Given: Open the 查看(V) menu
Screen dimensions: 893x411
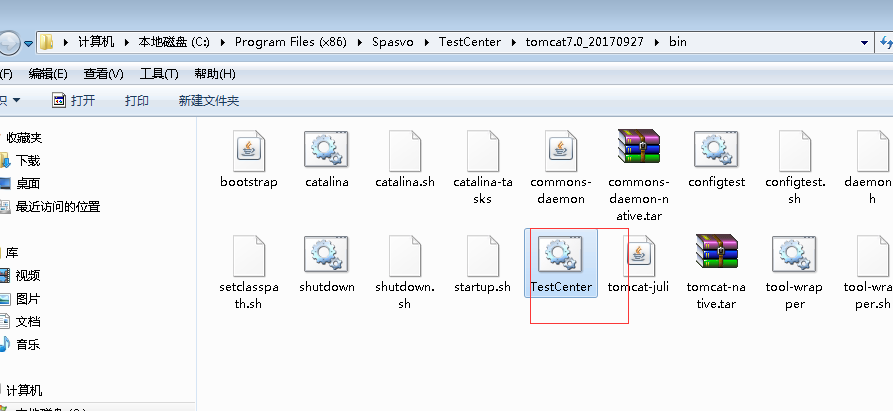Looking at the screenshot, I should pyautogui.click(x=103, y=74).
